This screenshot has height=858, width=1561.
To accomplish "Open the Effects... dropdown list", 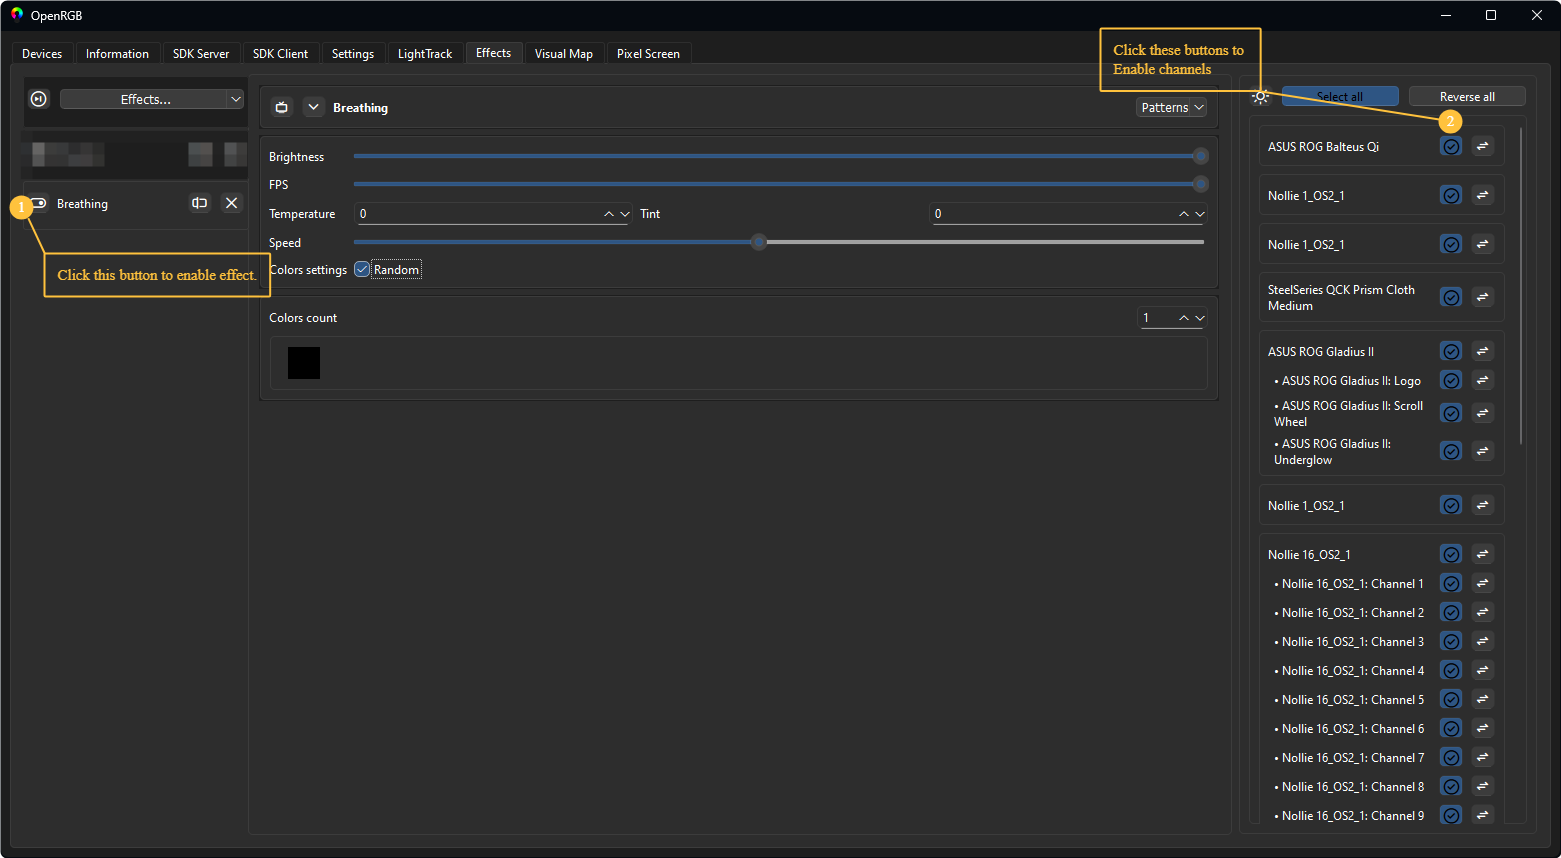I will pos(152,99).
